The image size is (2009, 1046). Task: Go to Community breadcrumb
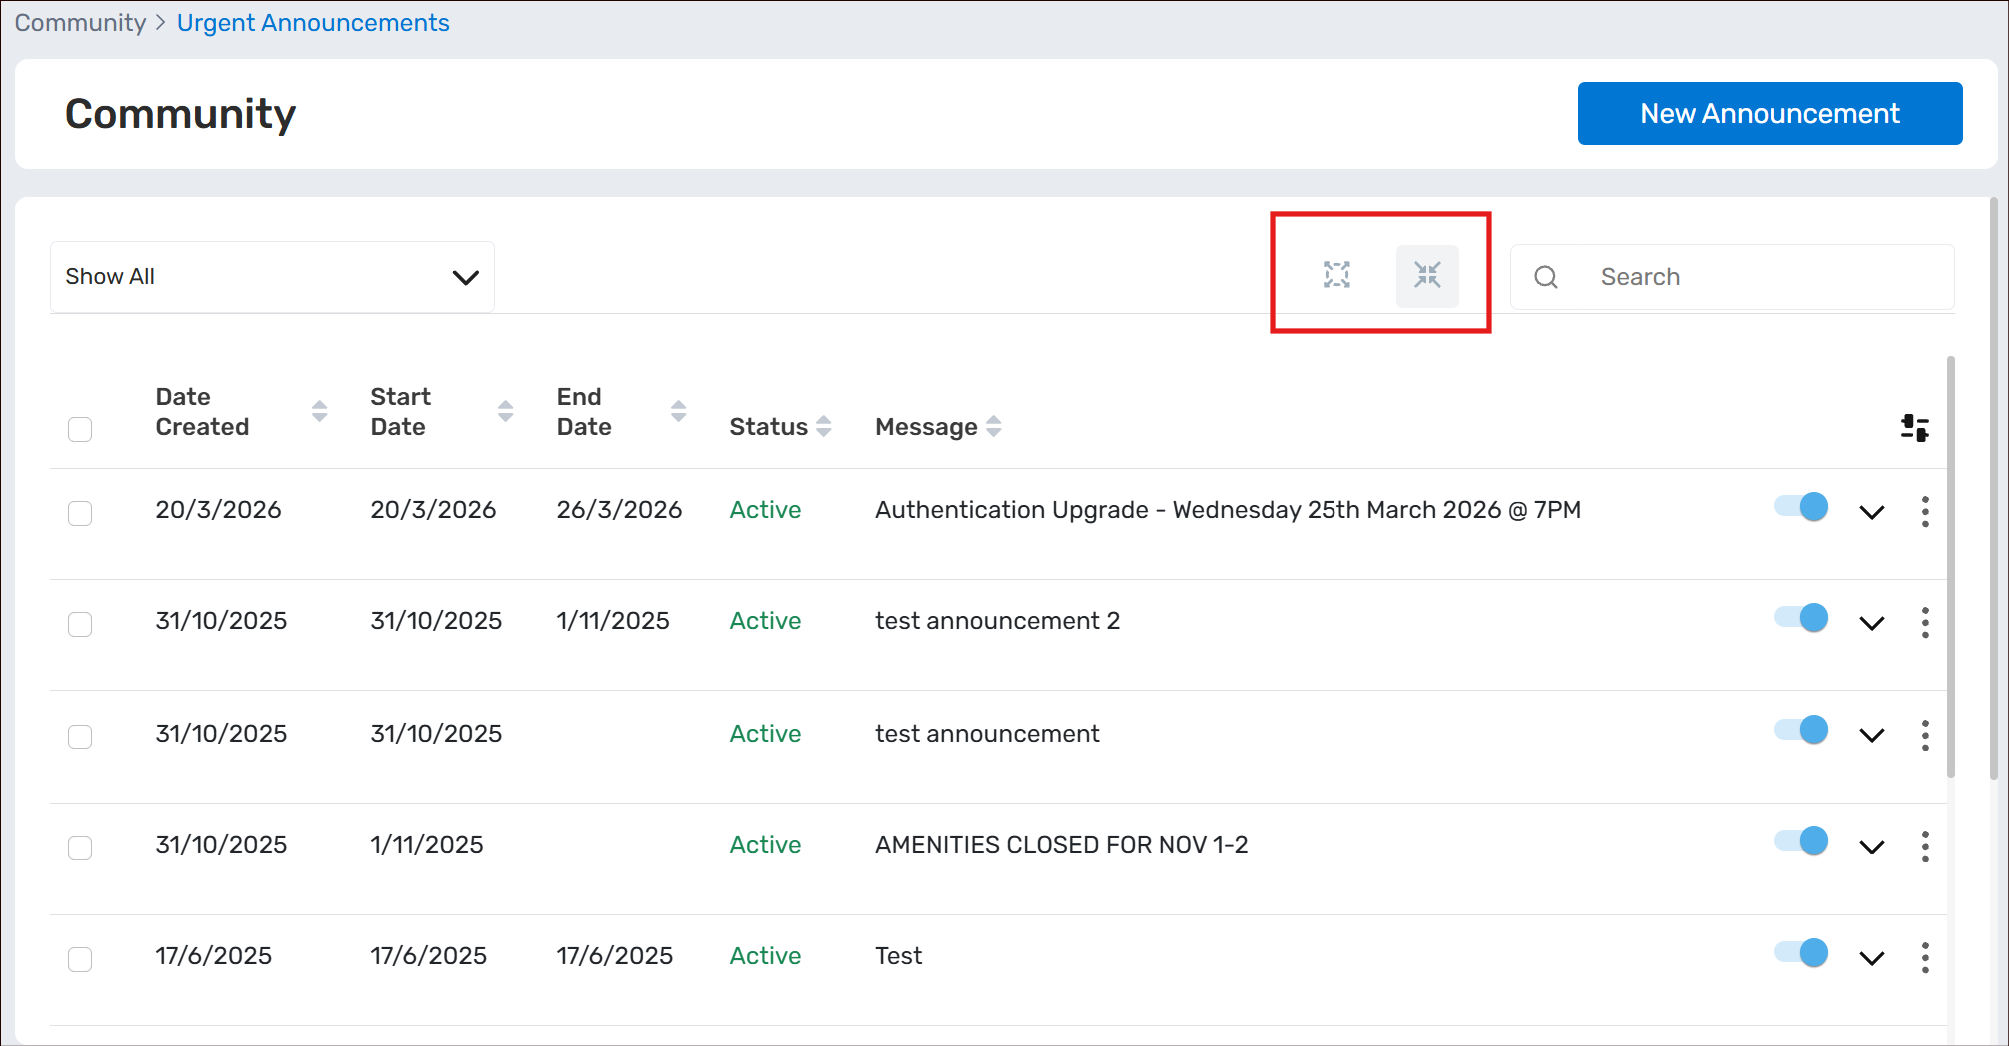(80, 23)
